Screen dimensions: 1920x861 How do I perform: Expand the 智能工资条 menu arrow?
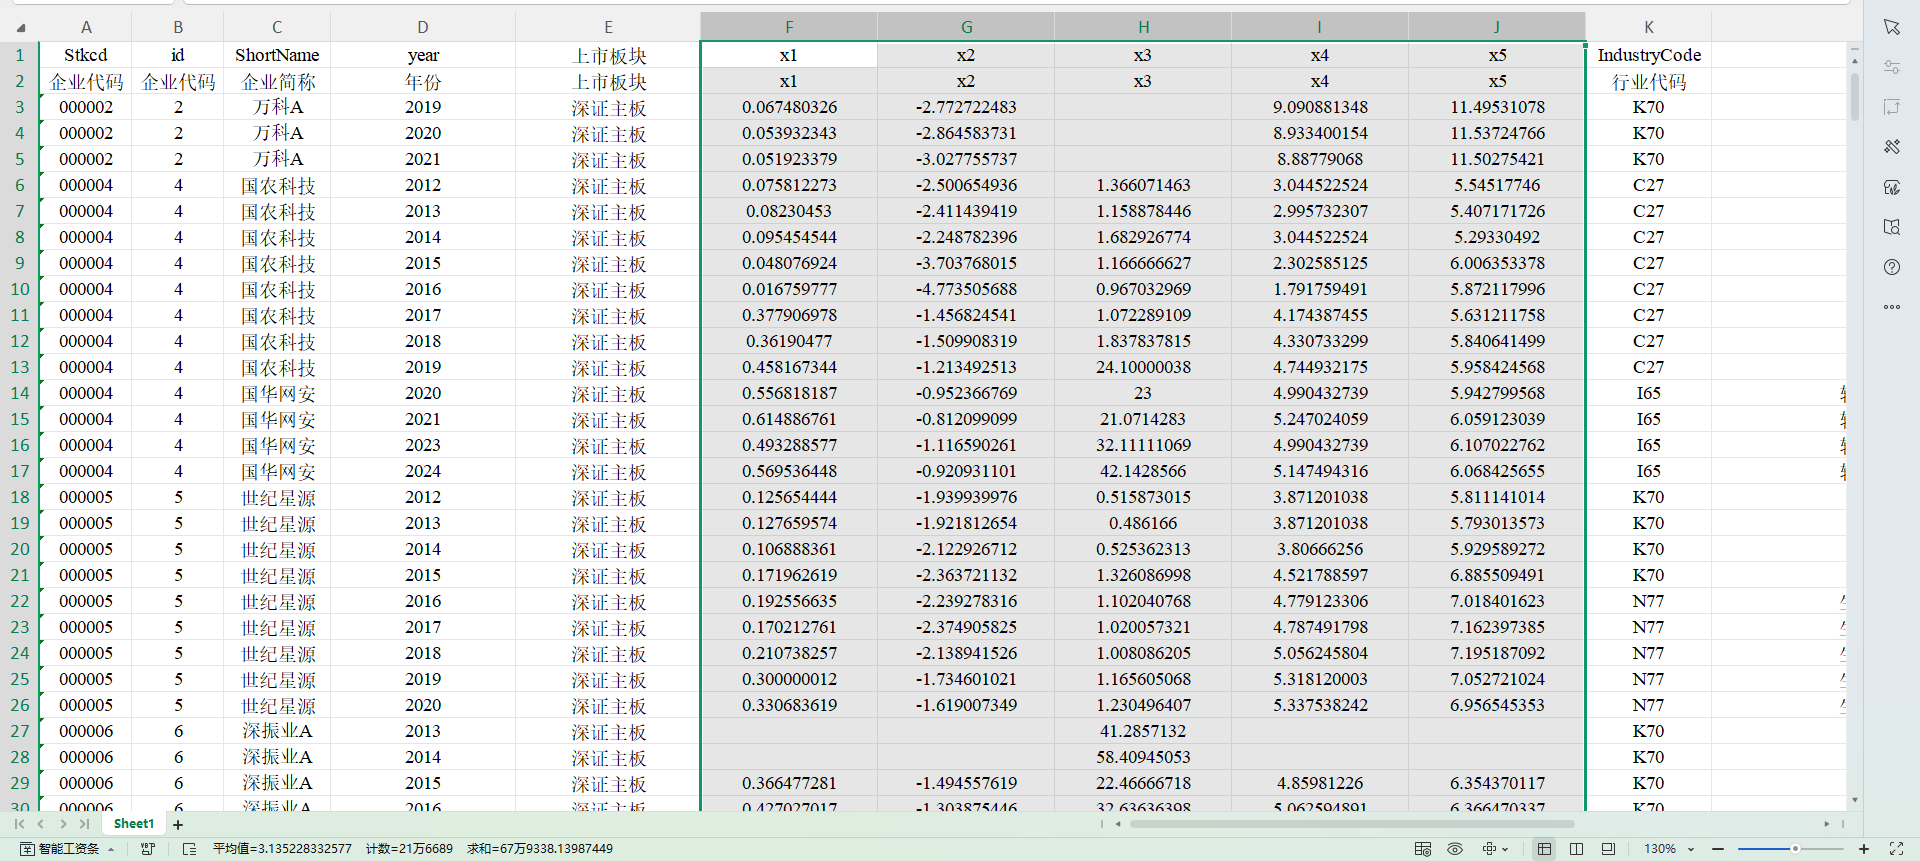click(111, 849)
